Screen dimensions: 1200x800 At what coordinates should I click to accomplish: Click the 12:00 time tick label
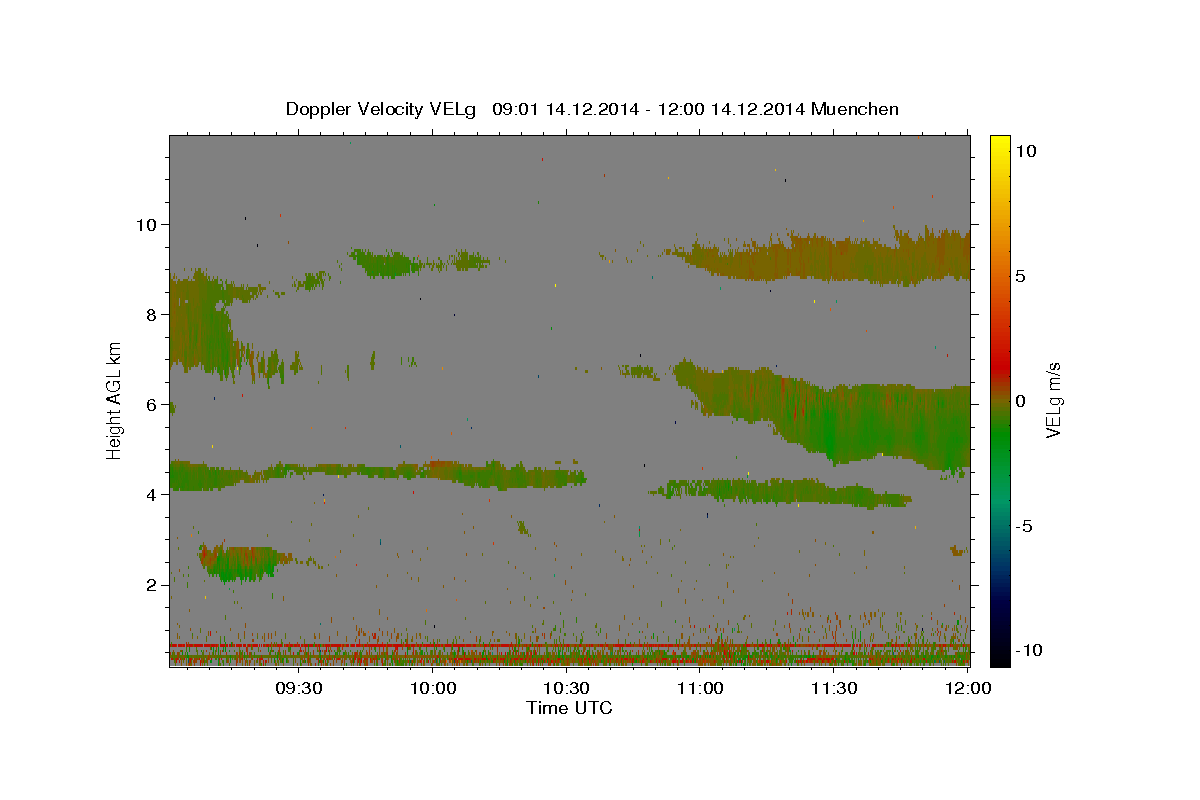(x=967, y=689)
